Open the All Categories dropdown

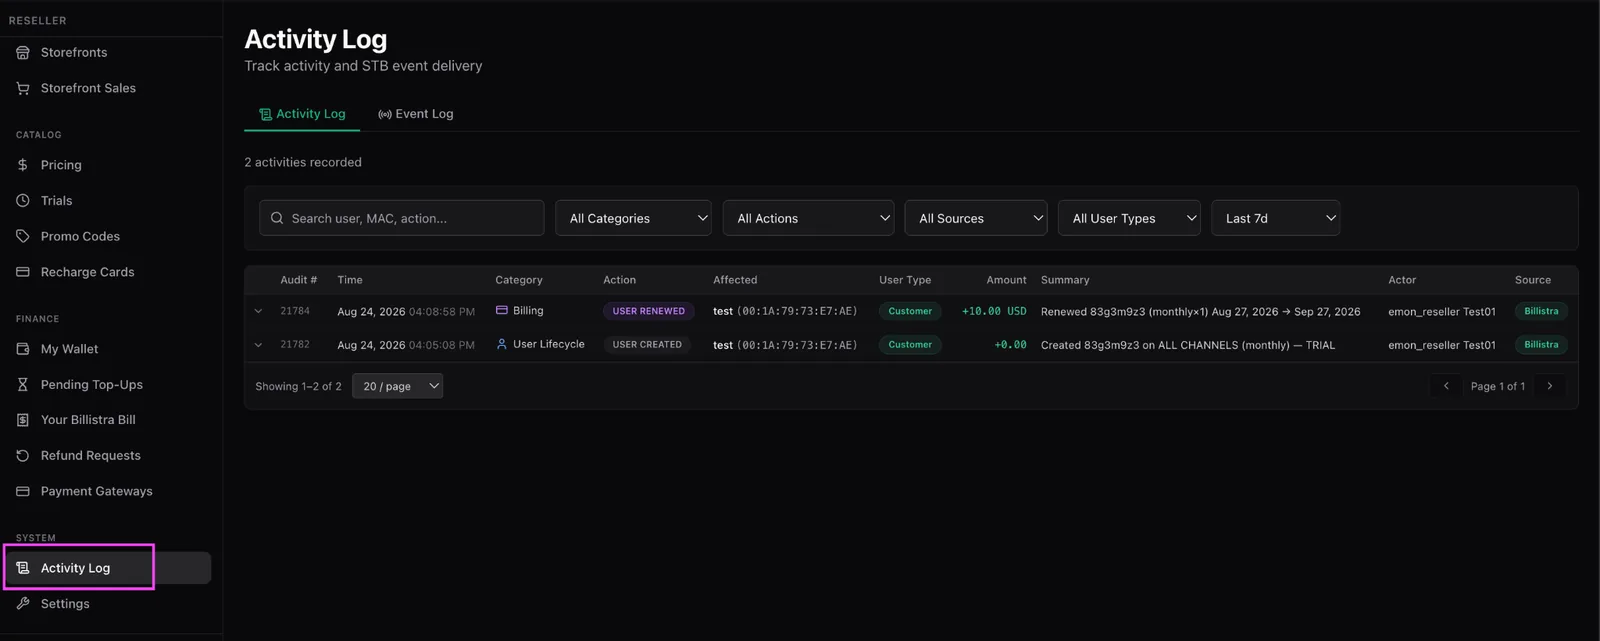[633, 218]
